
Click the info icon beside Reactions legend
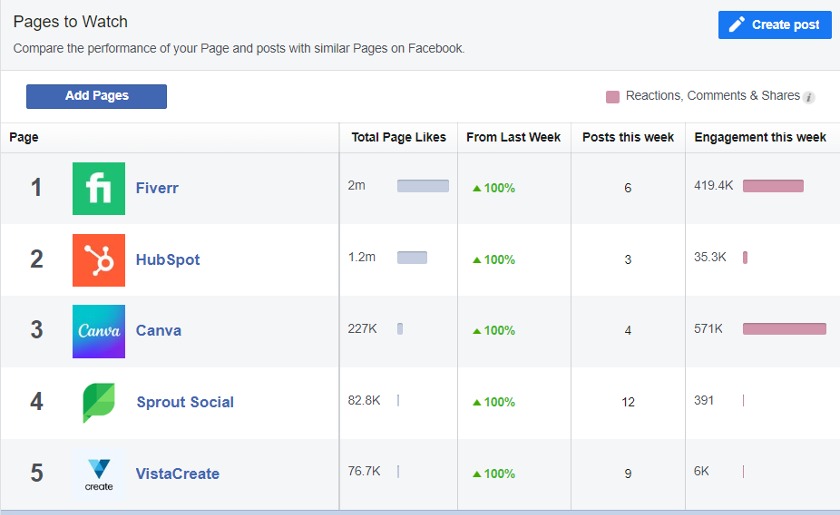(809, 98)
